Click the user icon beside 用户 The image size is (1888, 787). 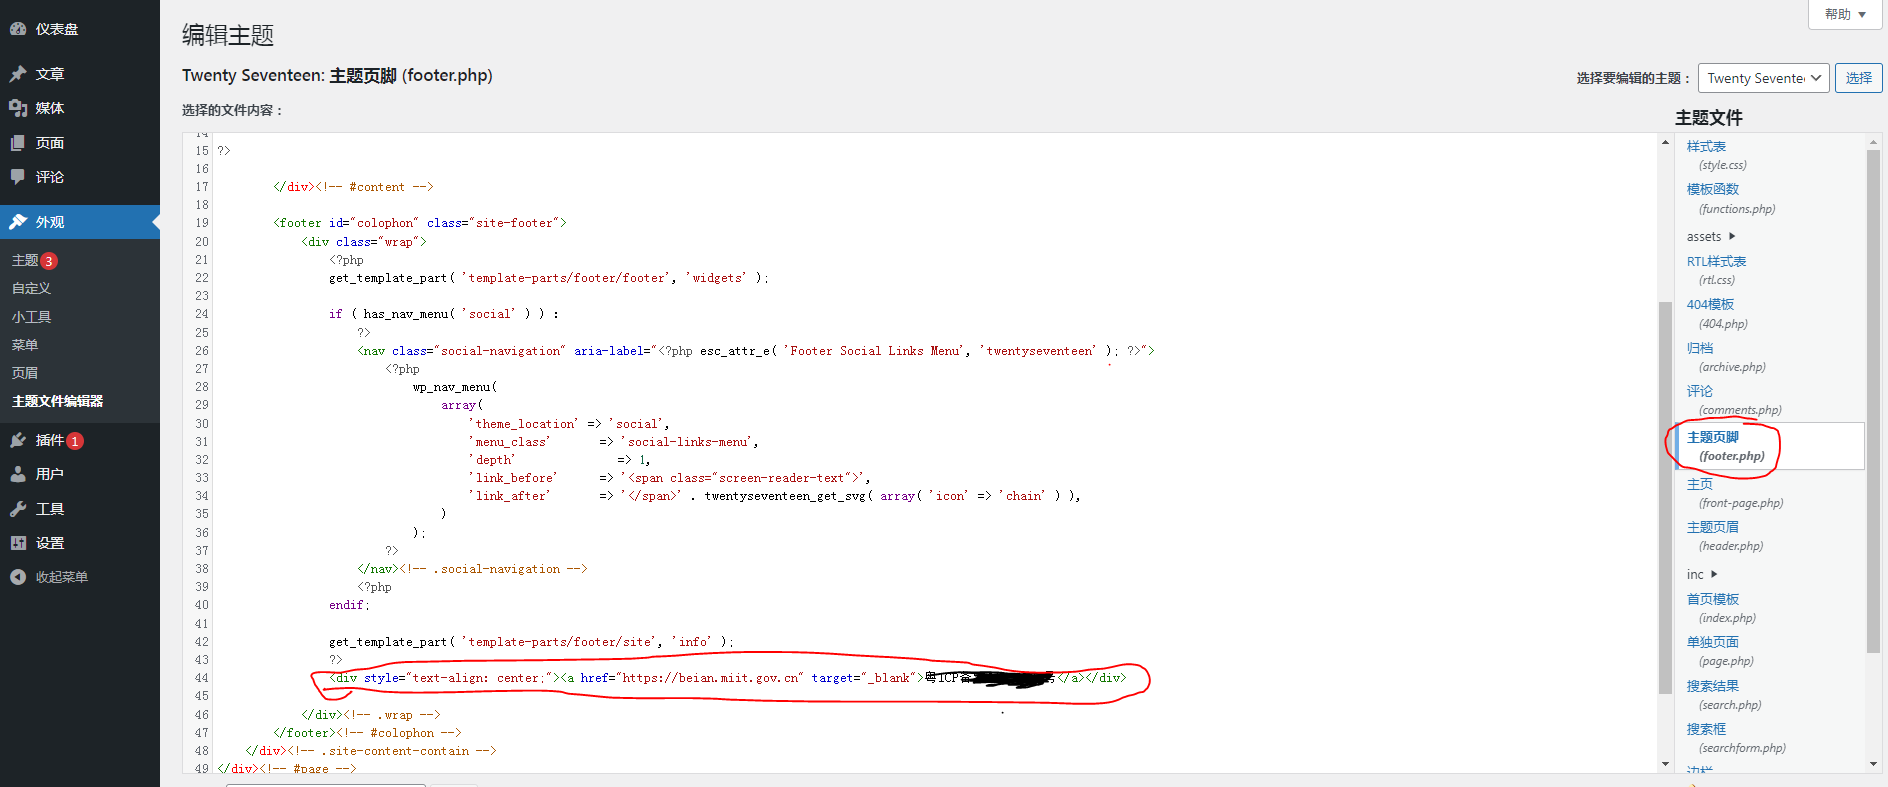(x=18, y=474)
